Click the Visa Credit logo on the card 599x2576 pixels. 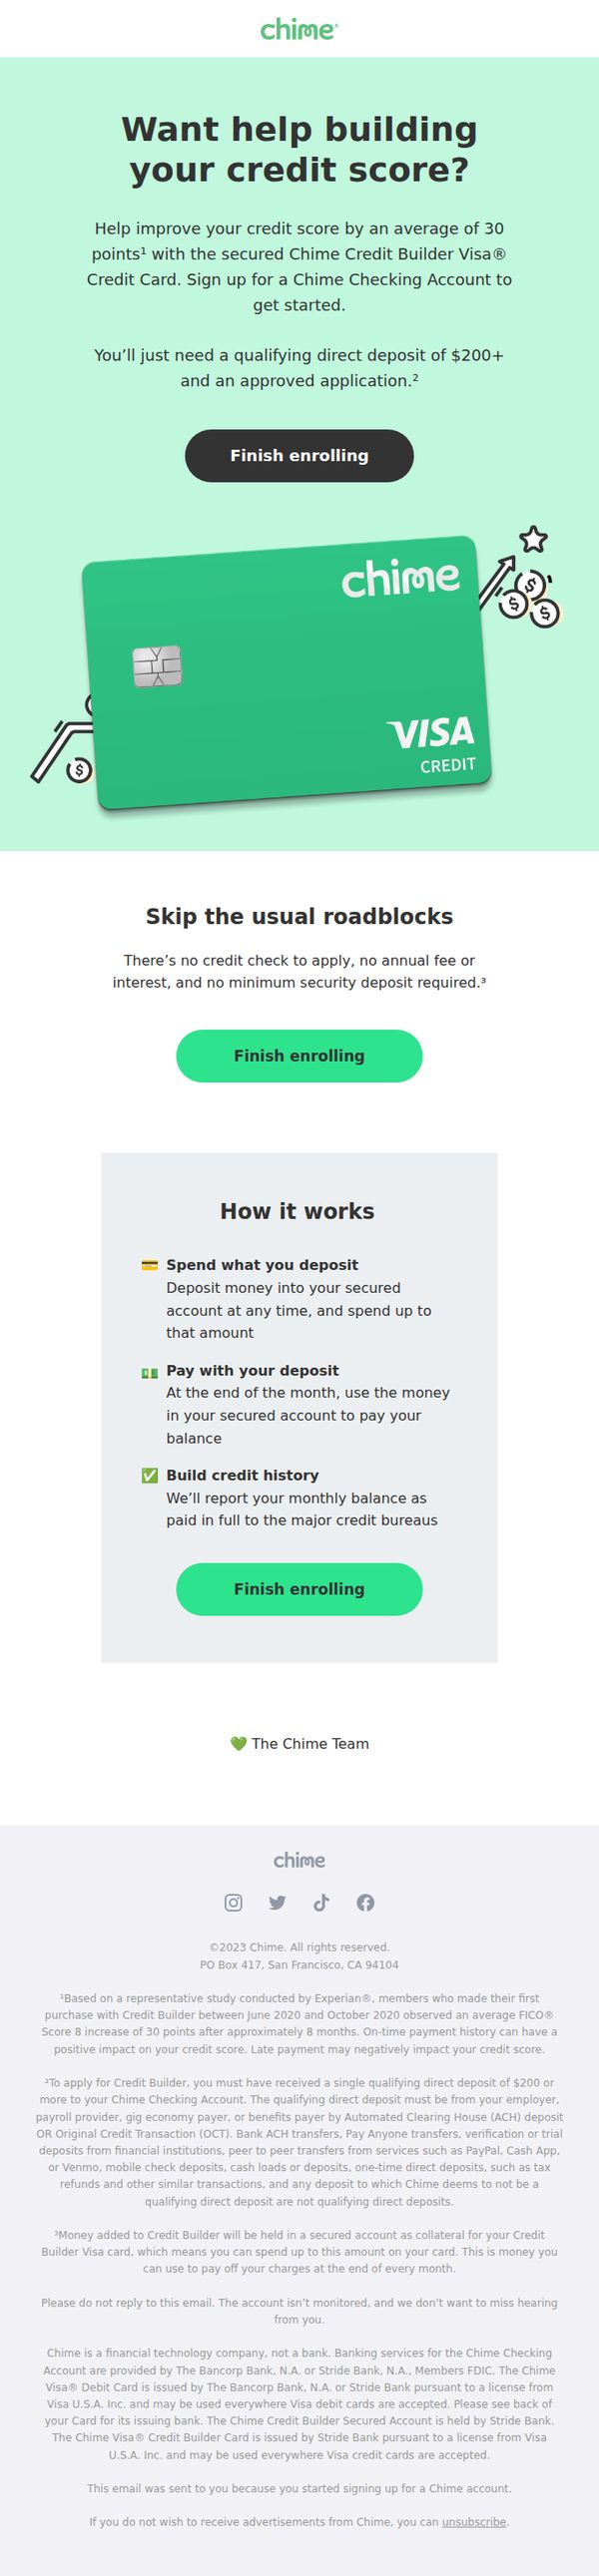[432, 744]
